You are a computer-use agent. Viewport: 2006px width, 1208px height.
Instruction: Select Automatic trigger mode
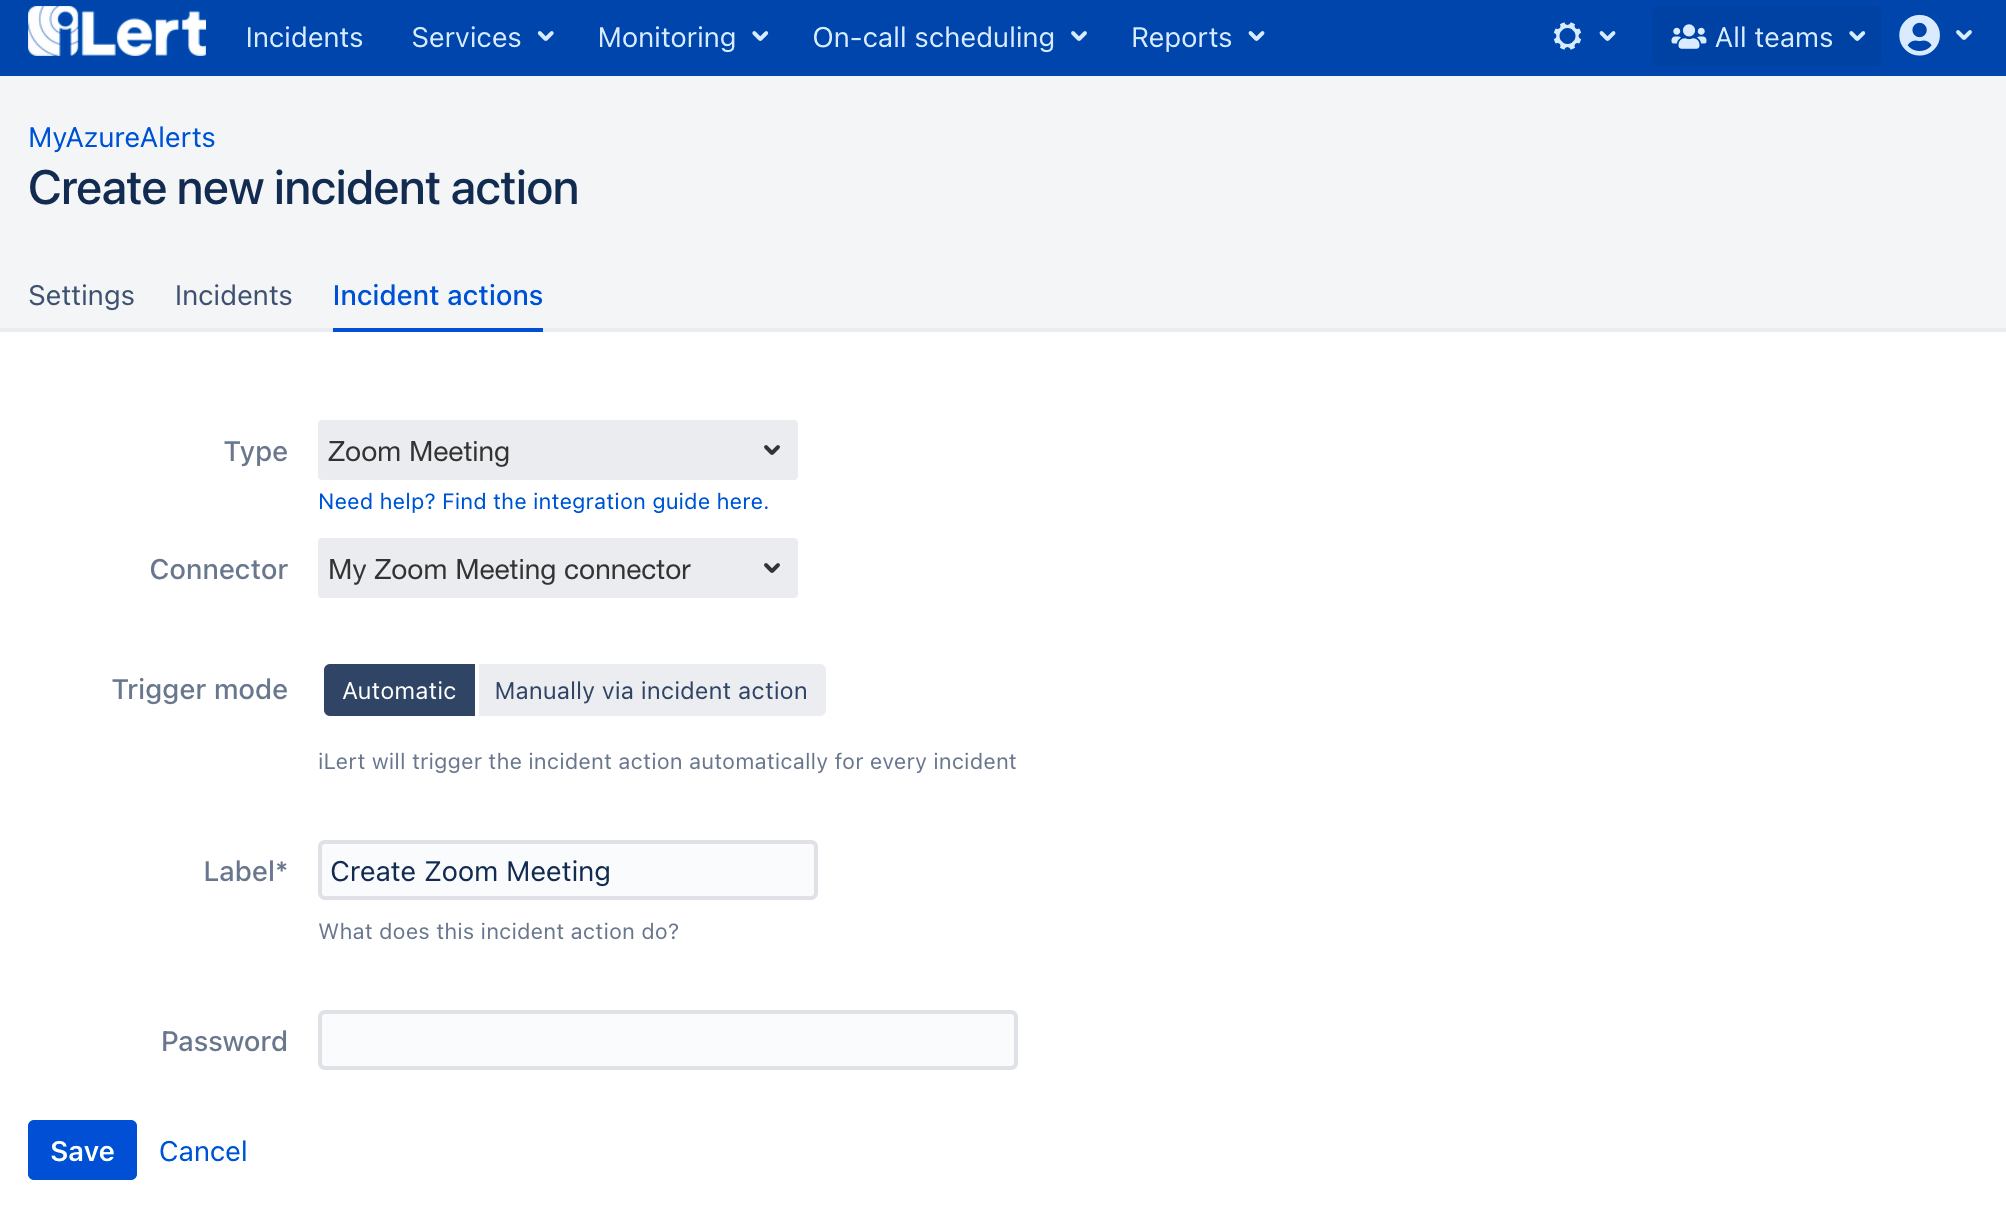(399, 690)
